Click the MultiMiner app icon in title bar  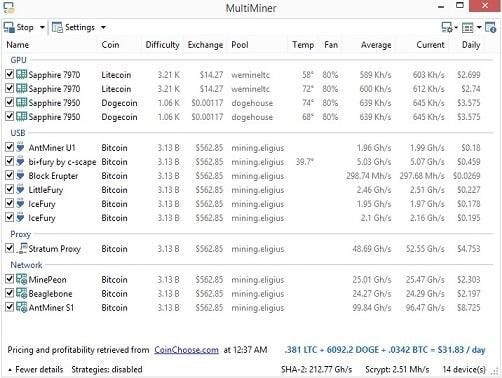[x=9, y=7]
